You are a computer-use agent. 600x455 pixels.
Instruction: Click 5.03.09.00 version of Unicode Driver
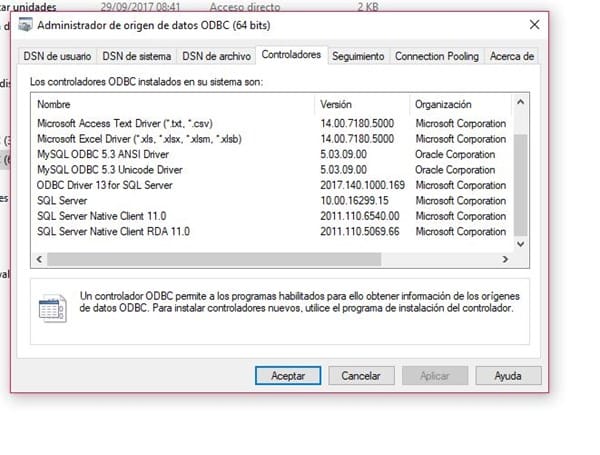[343, 170]
